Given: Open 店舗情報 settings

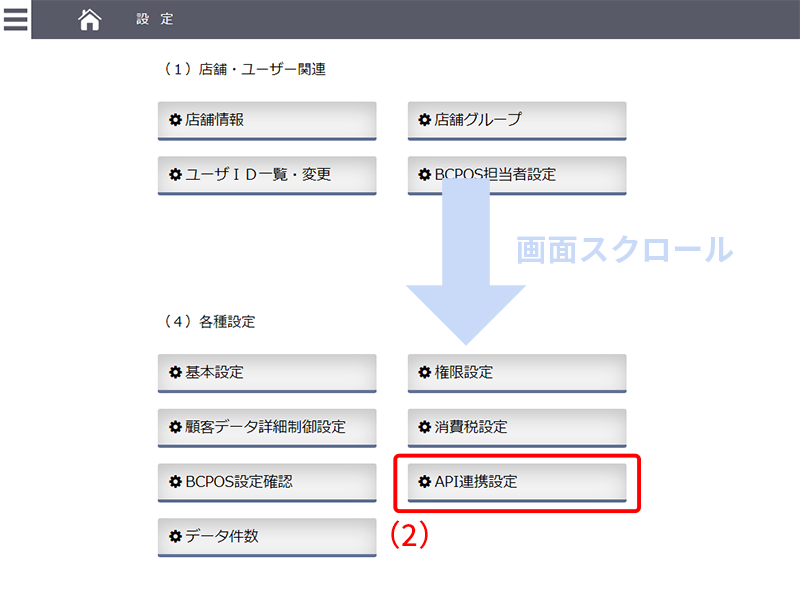Looking at the screenshot, I should (267, 120).
